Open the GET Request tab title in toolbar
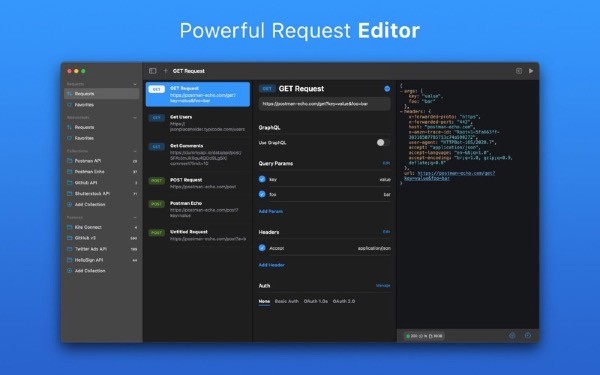Viewport: 600px width, 375px height. tap(189, 71)
